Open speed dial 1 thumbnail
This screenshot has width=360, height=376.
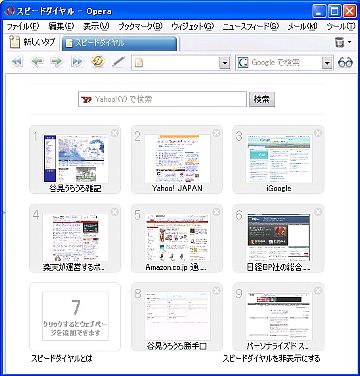point(75,159)
